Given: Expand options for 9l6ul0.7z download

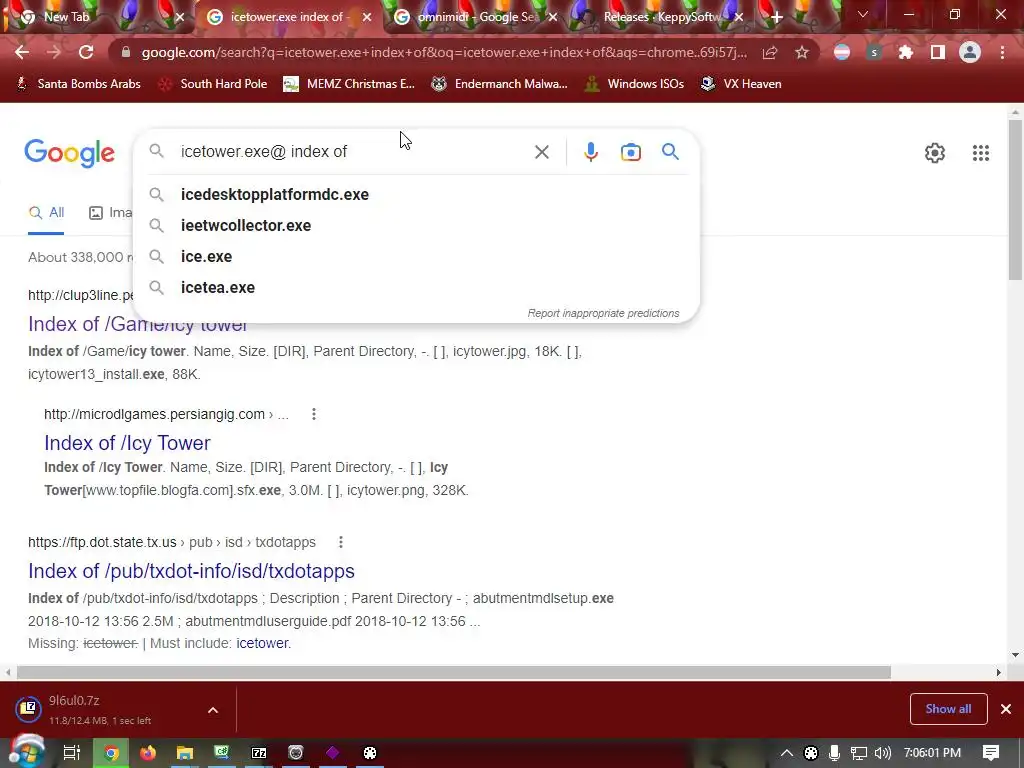Looking at the screenshot, I should point(213,710).
